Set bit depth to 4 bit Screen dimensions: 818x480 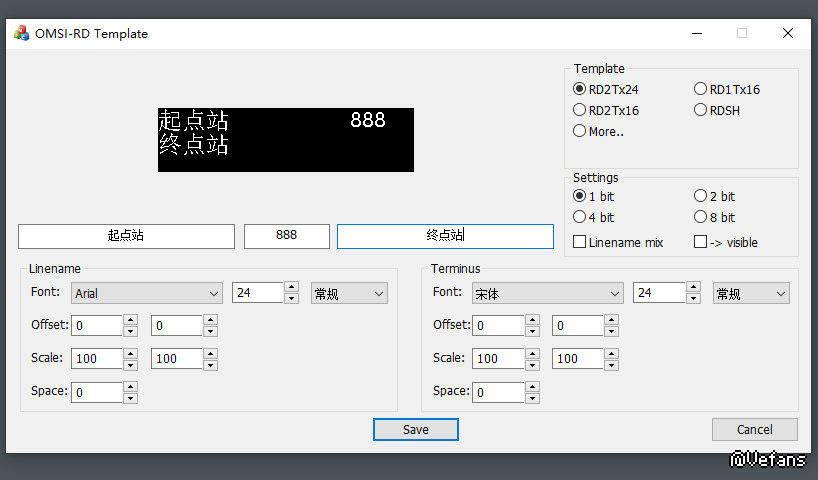coord(580,217)
